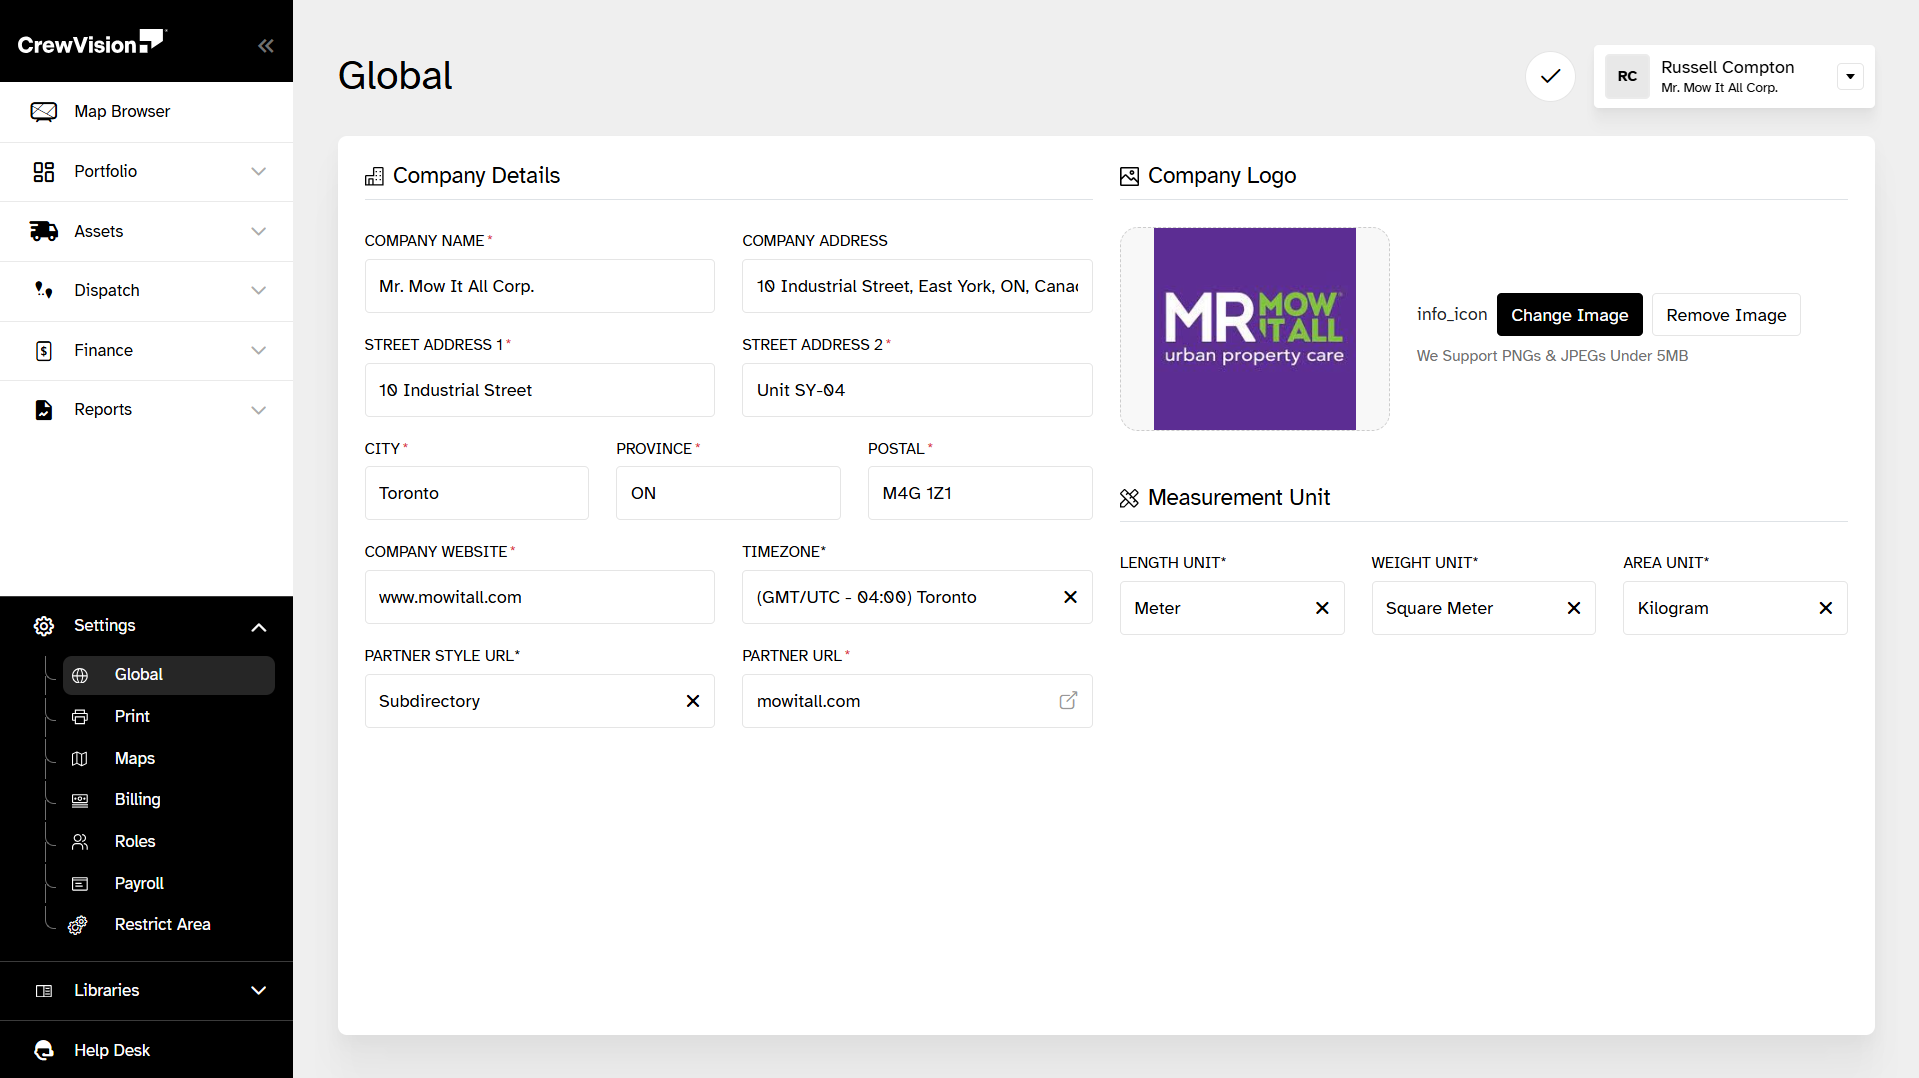Click the Reports document icon

pos(44,410)
